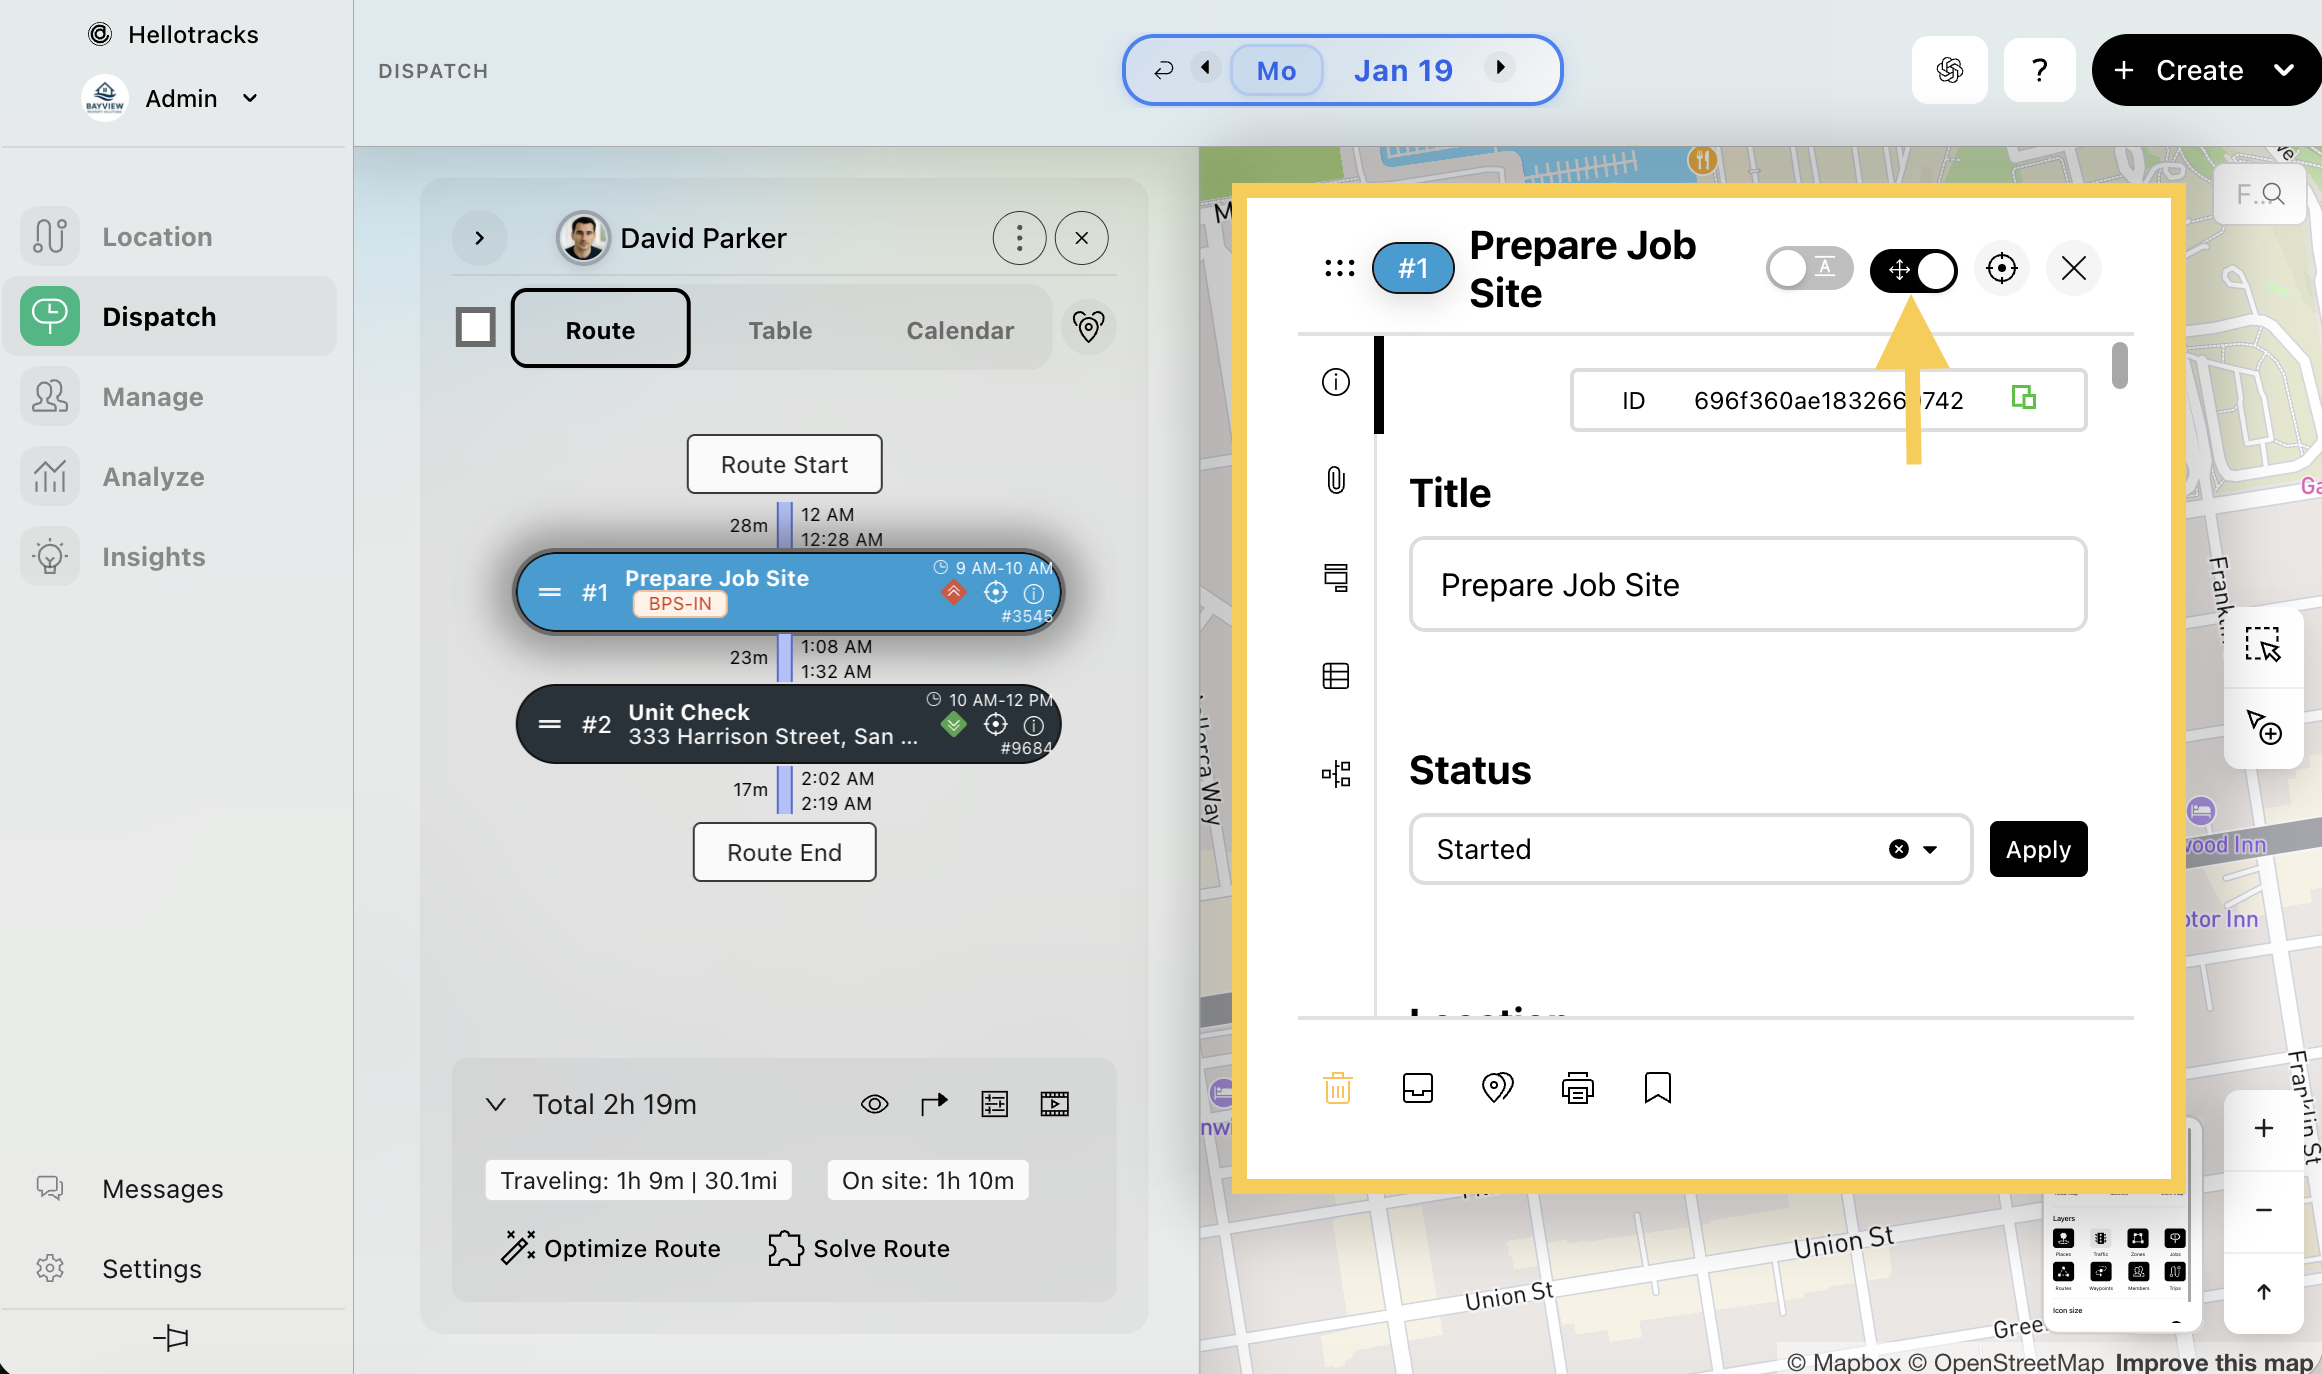Screen dimensions: 2322x1374
Task: Click the bookmark icon in job footer
Action: click(x=1657, y=1088)
